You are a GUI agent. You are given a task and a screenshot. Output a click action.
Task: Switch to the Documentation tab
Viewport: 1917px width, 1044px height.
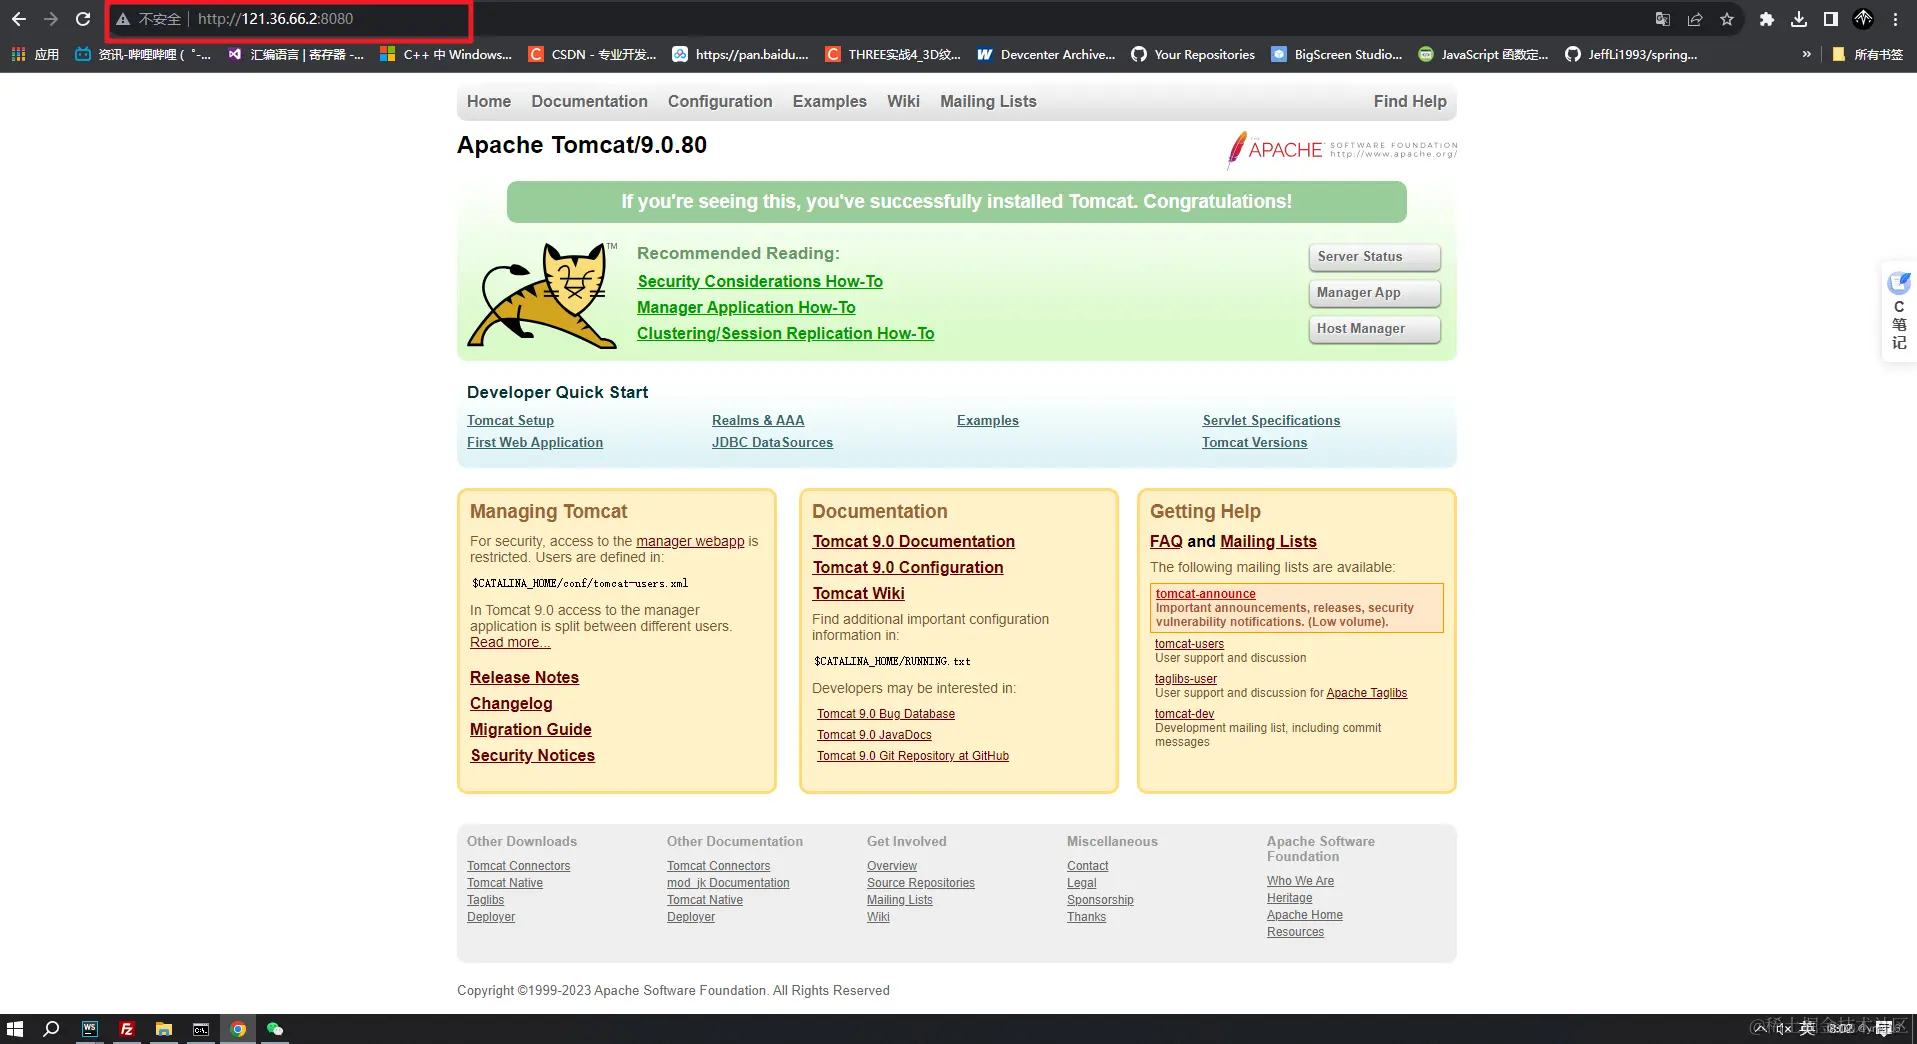(x=589, y=101)
